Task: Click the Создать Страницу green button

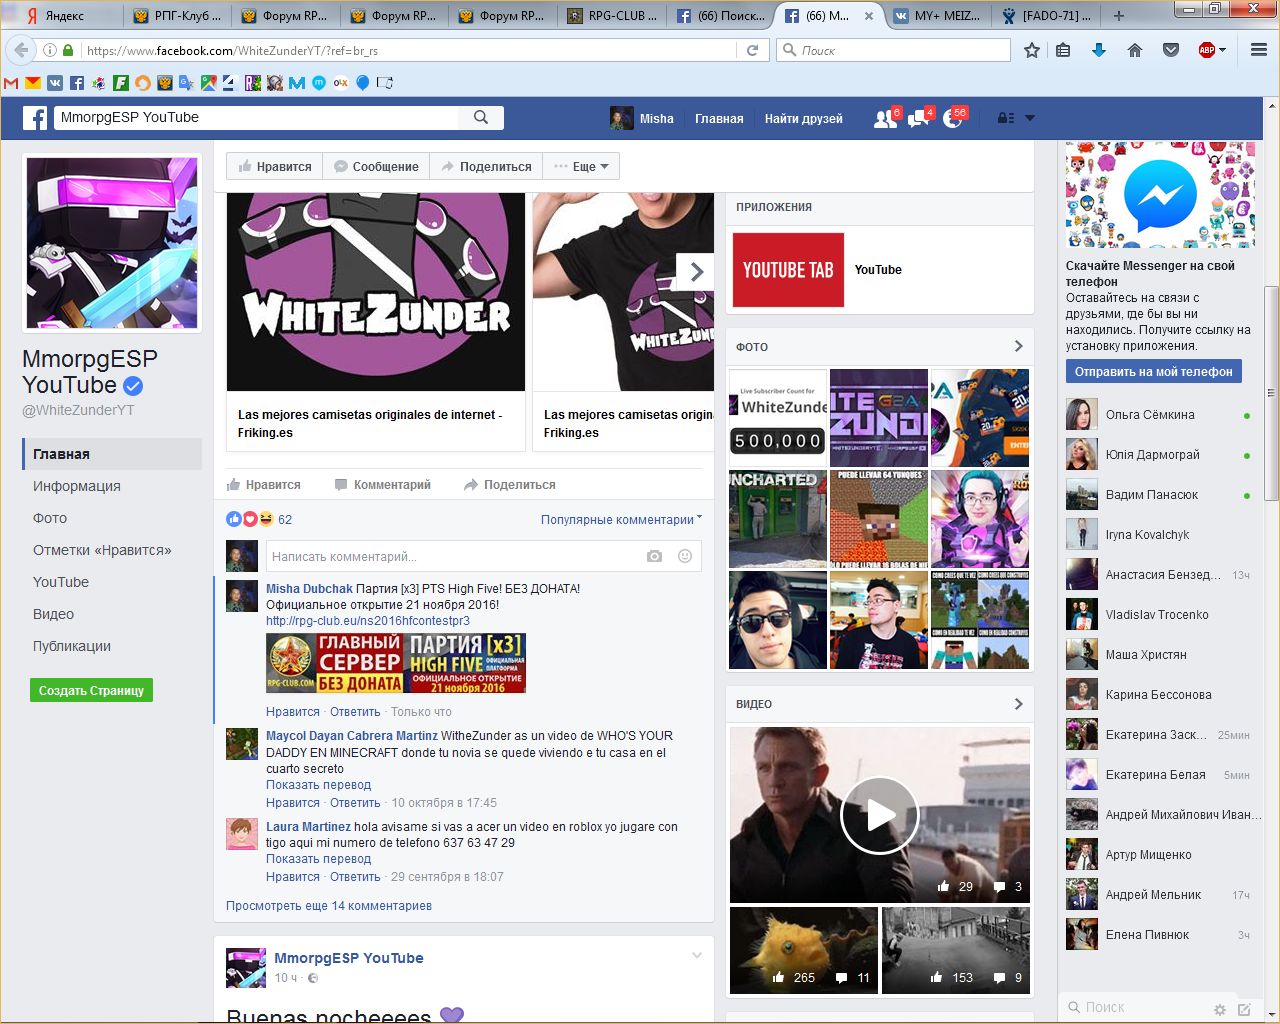Action: (x=91, y=690)
